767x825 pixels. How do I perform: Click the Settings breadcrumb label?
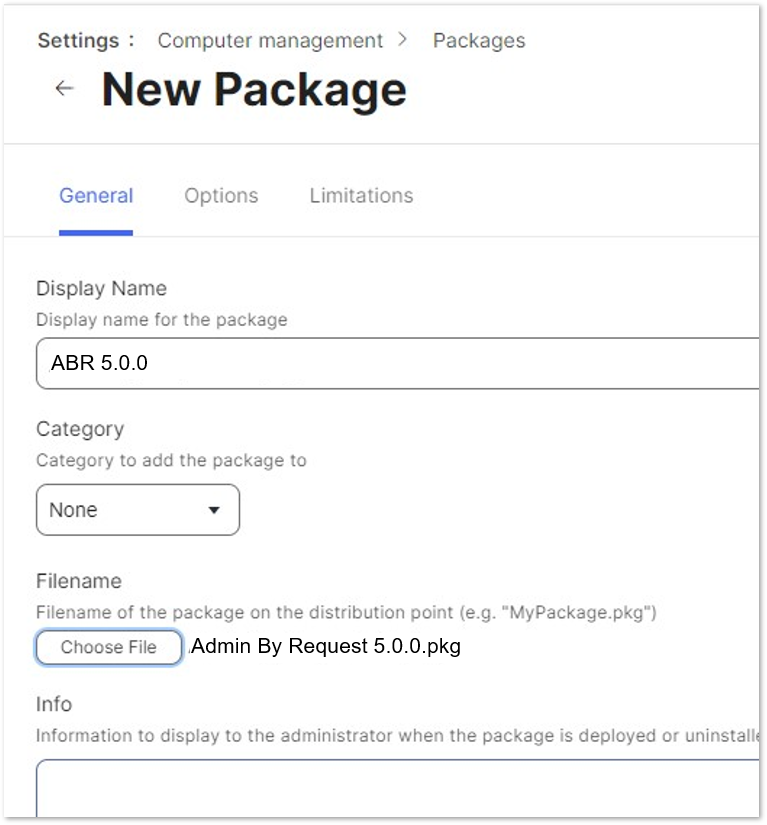coord(78,41)
